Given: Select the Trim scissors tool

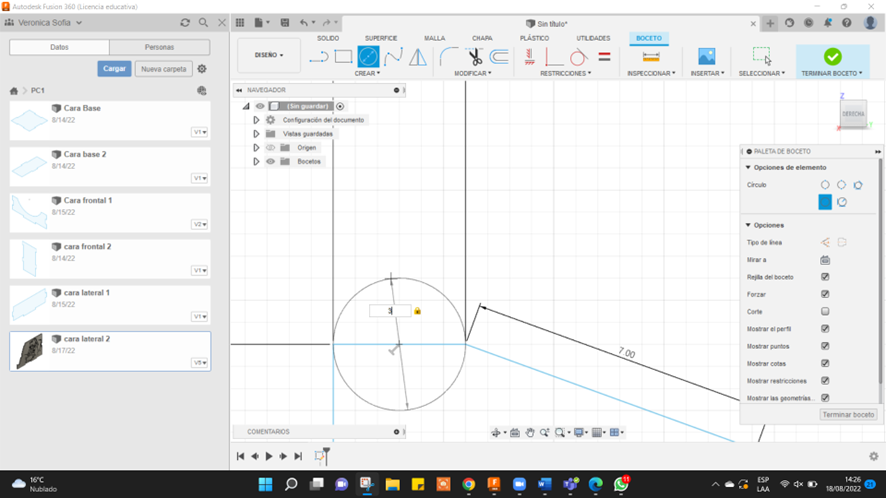Looking at the screenshot, I should [474, 57].
